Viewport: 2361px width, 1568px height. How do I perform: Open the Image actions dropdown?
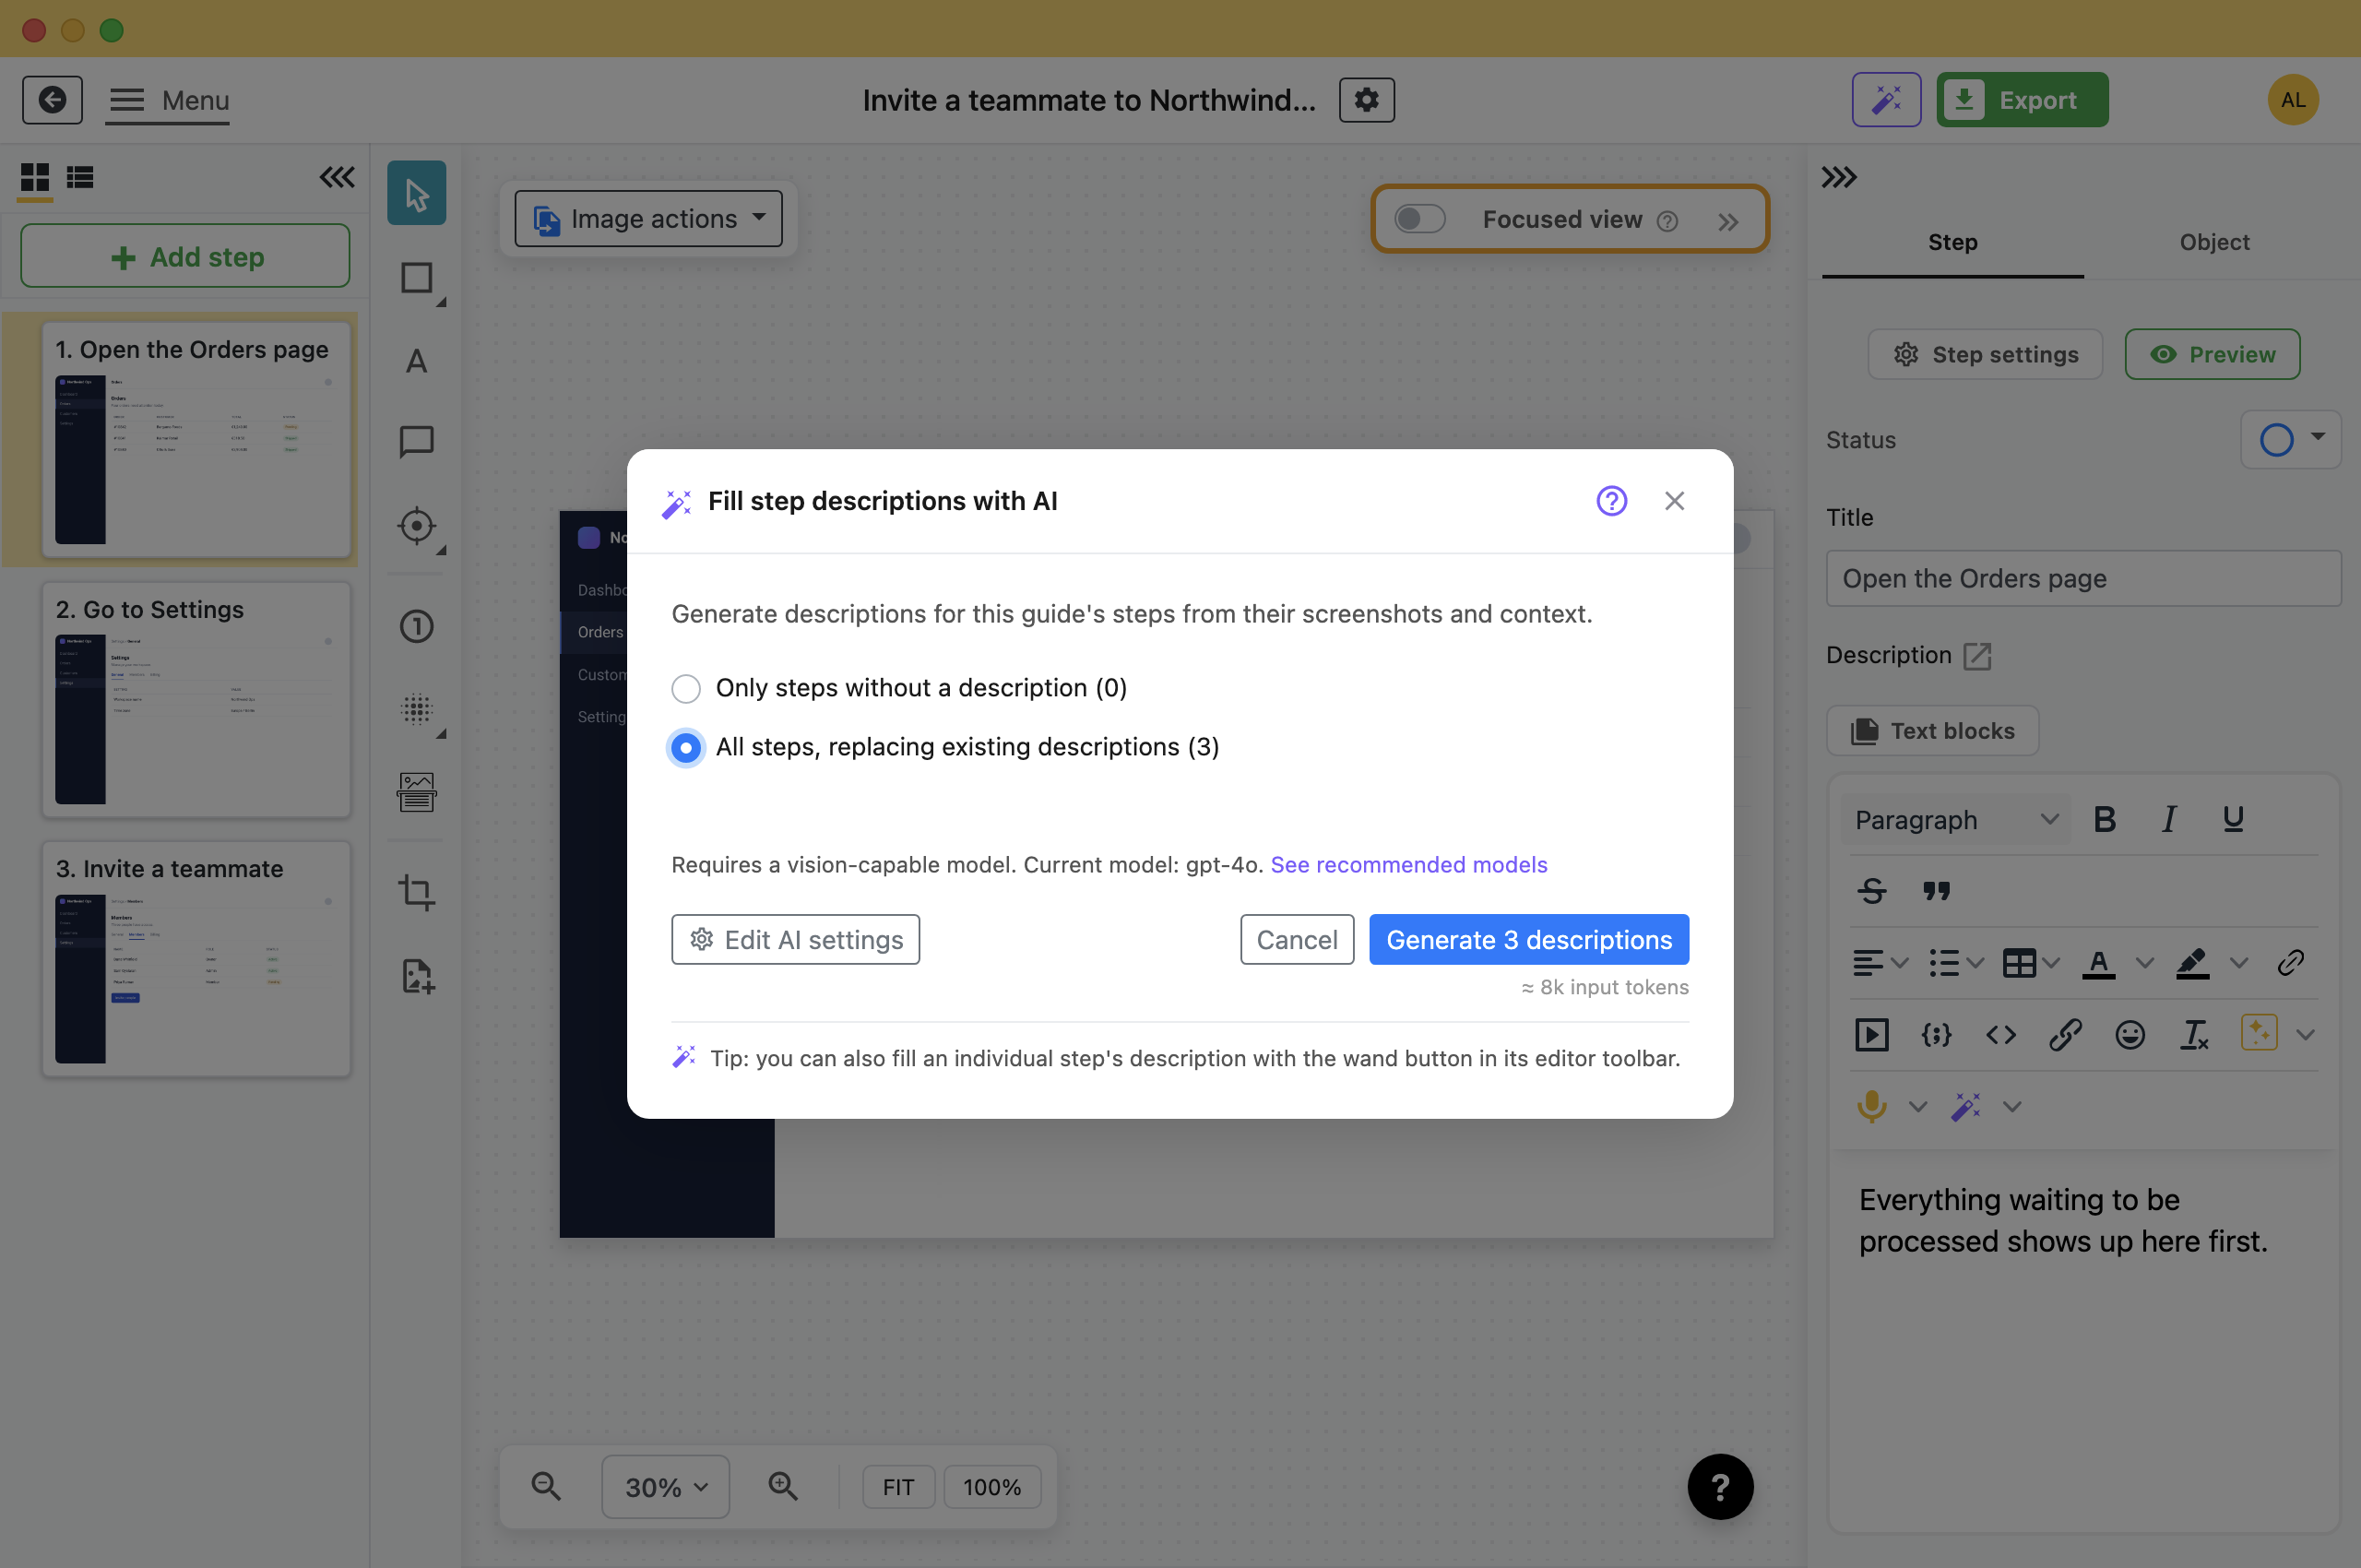(648, 219)
